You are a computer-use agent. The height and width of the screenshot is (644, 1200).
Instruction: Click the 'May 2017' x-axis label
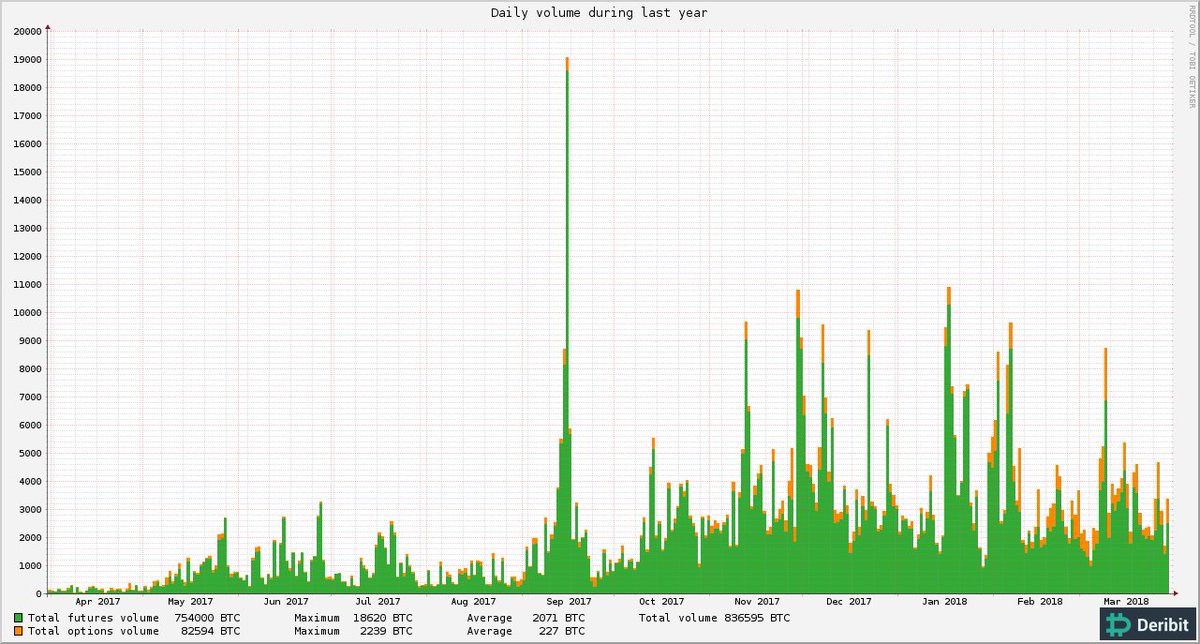tap(190, 601)
